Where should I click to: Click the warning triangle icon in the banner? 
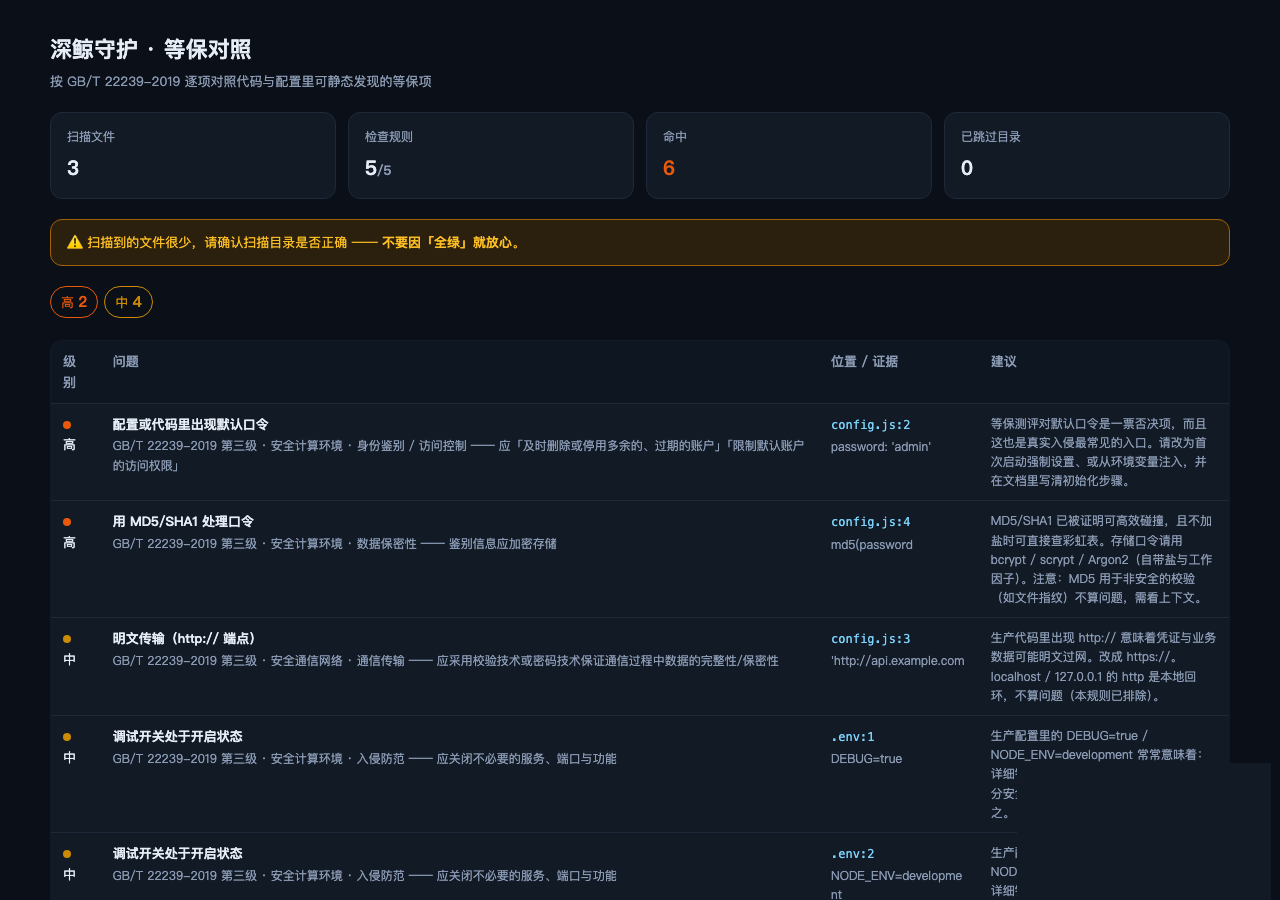tap(75, 242)
